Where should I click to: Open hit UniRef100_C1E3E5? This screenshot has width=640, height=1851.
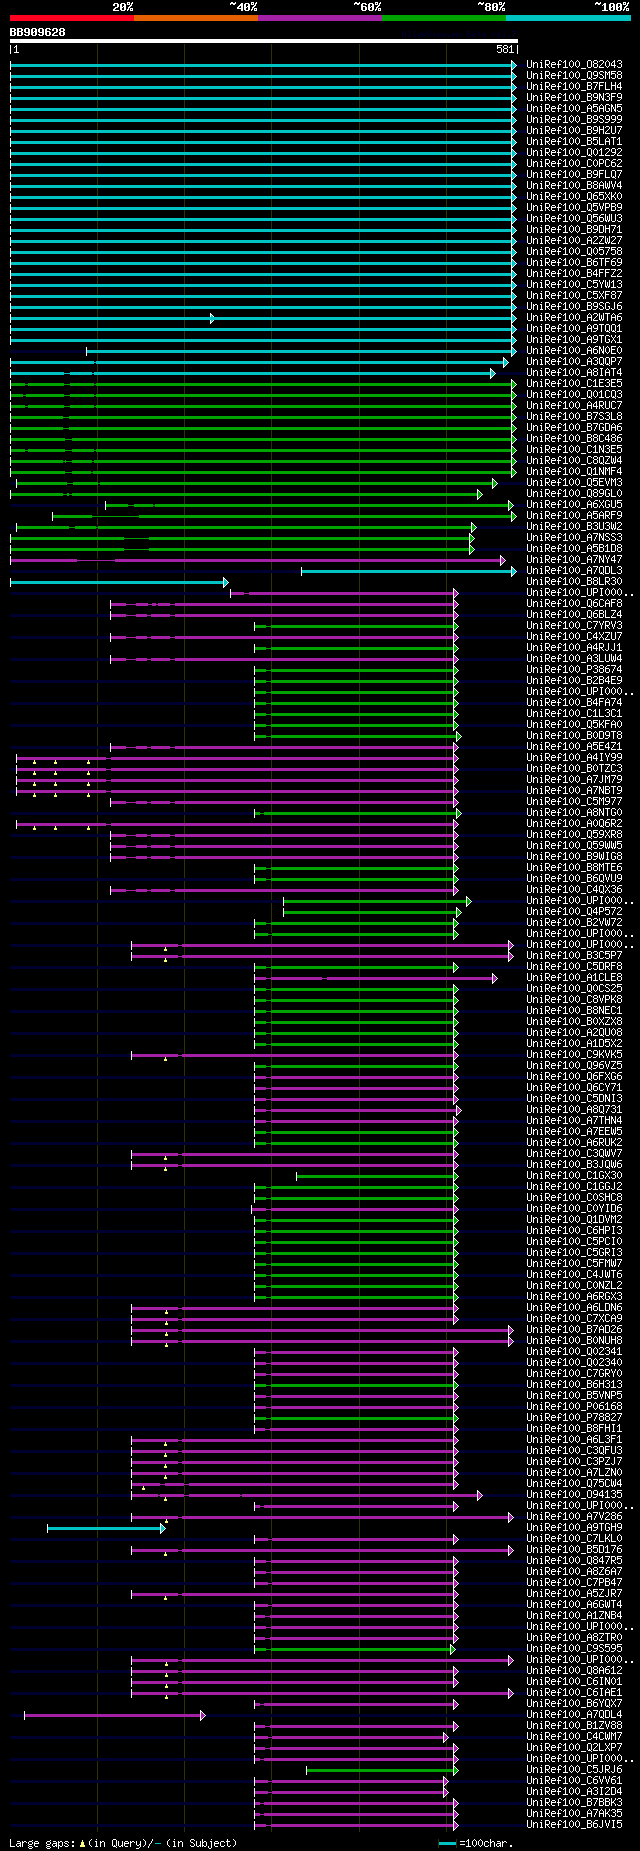point(574,383)
